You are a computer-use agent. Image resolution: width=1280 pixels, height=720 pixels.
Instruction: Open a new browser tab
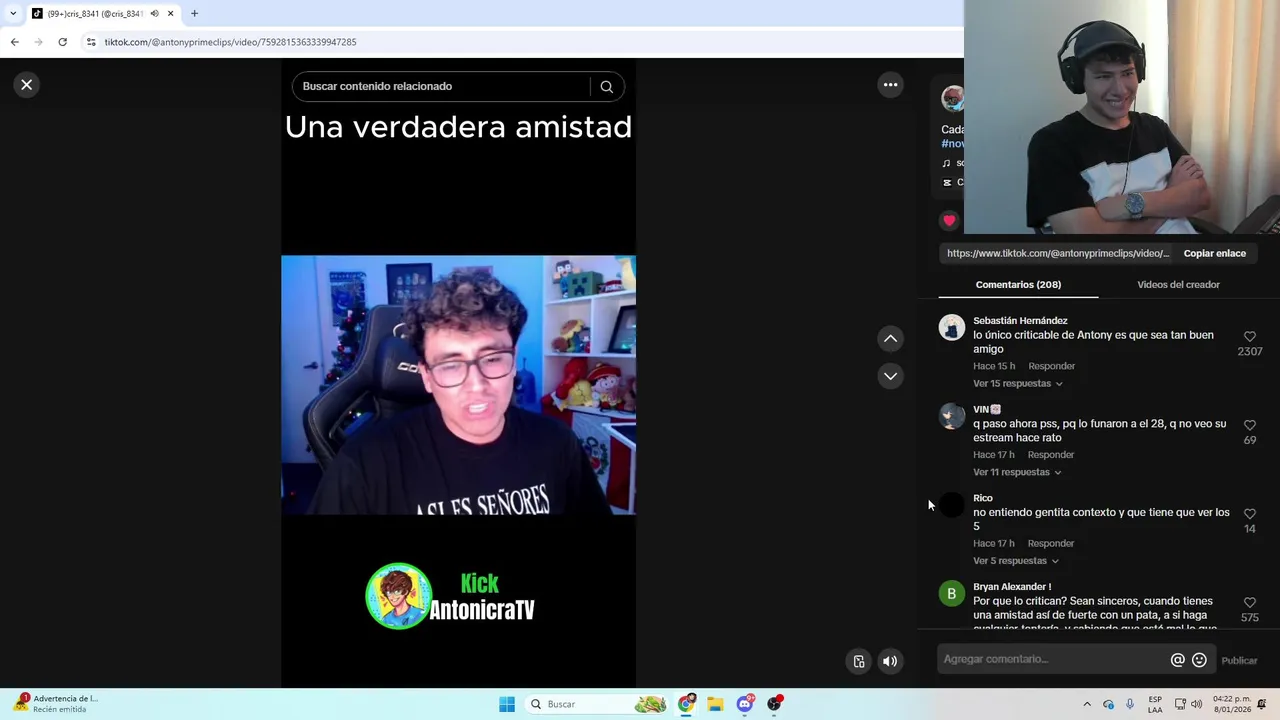point(194,14)
